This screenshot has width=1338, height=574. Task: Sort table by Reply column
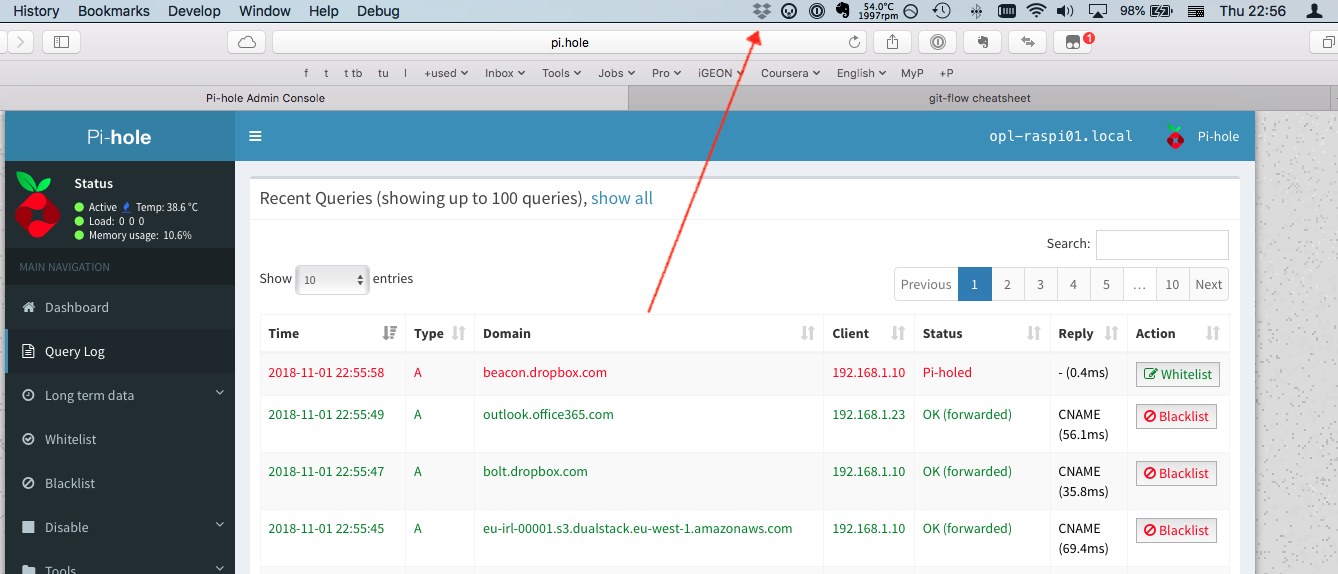coord(1089,333)
